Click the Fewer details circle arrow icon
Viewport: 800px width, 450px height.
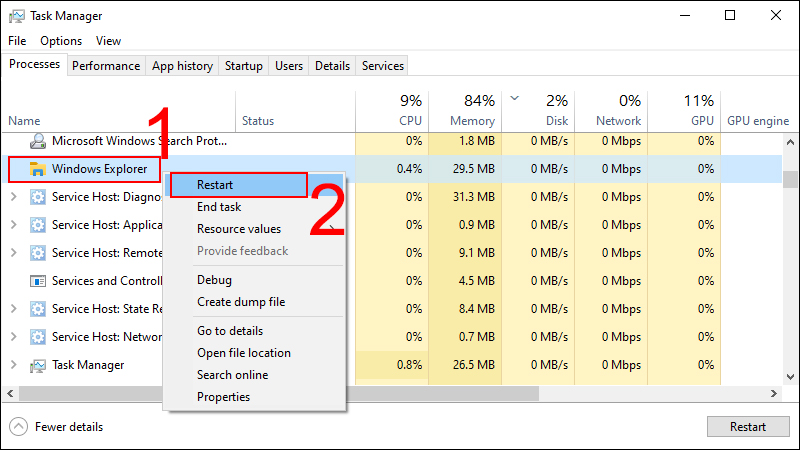[18, 427]
